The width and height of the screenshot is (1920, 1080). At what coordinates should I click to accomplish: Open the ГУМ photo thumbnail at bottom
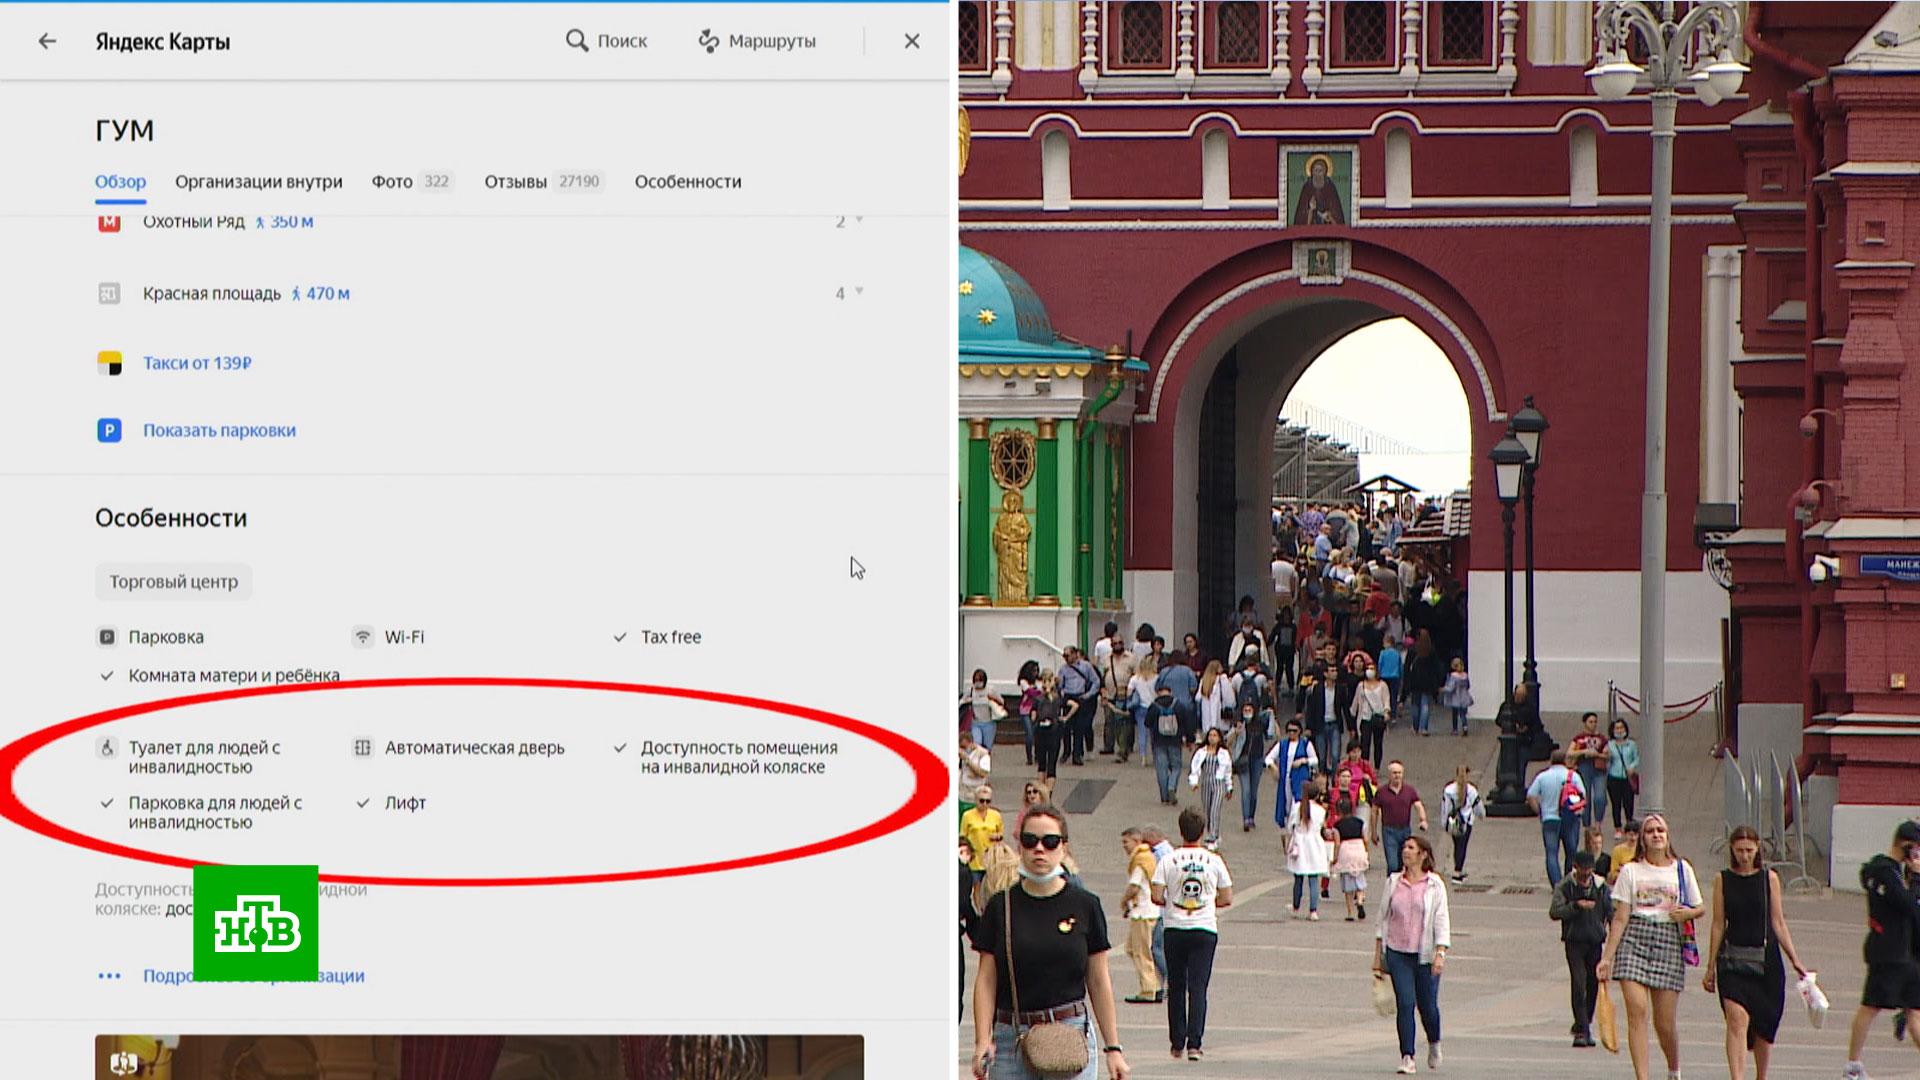point(479,1057)
